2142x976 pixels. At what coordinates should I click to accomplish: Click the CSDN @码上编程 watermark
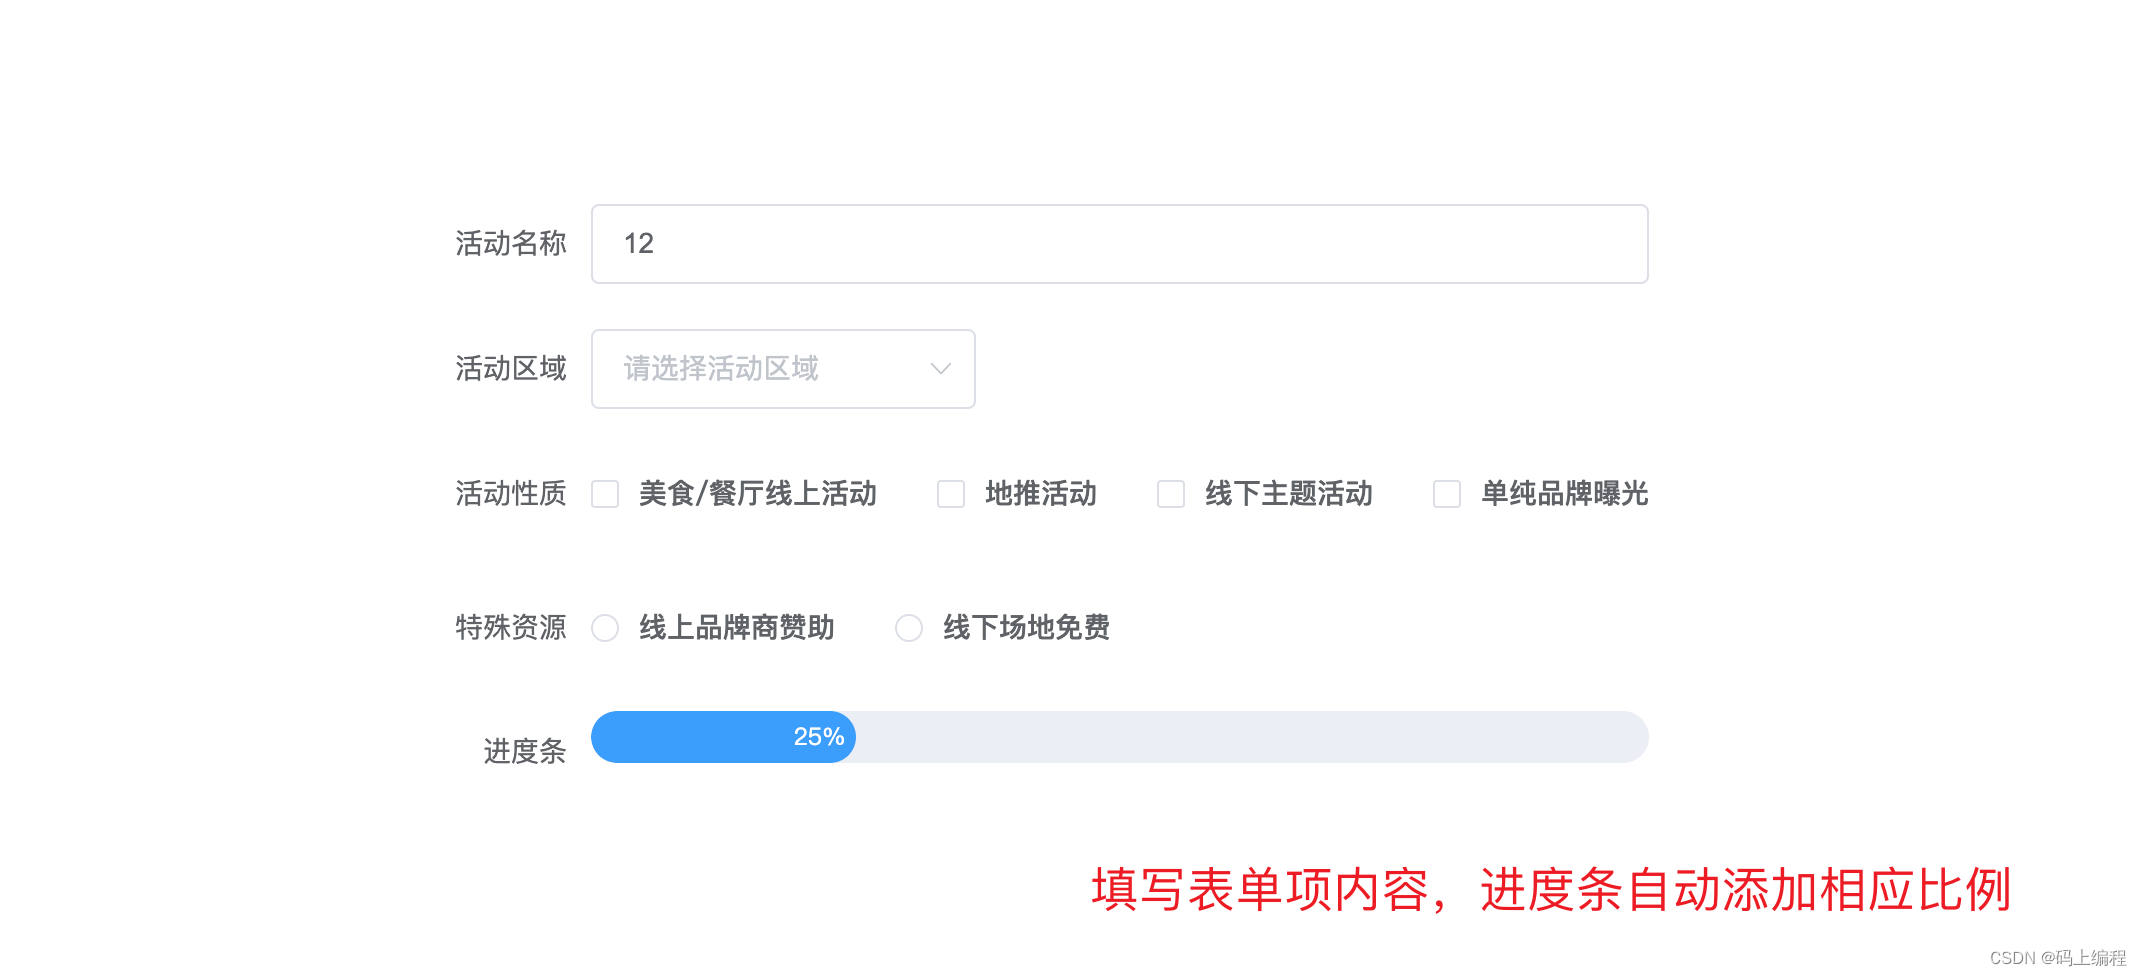[2057, 958]
